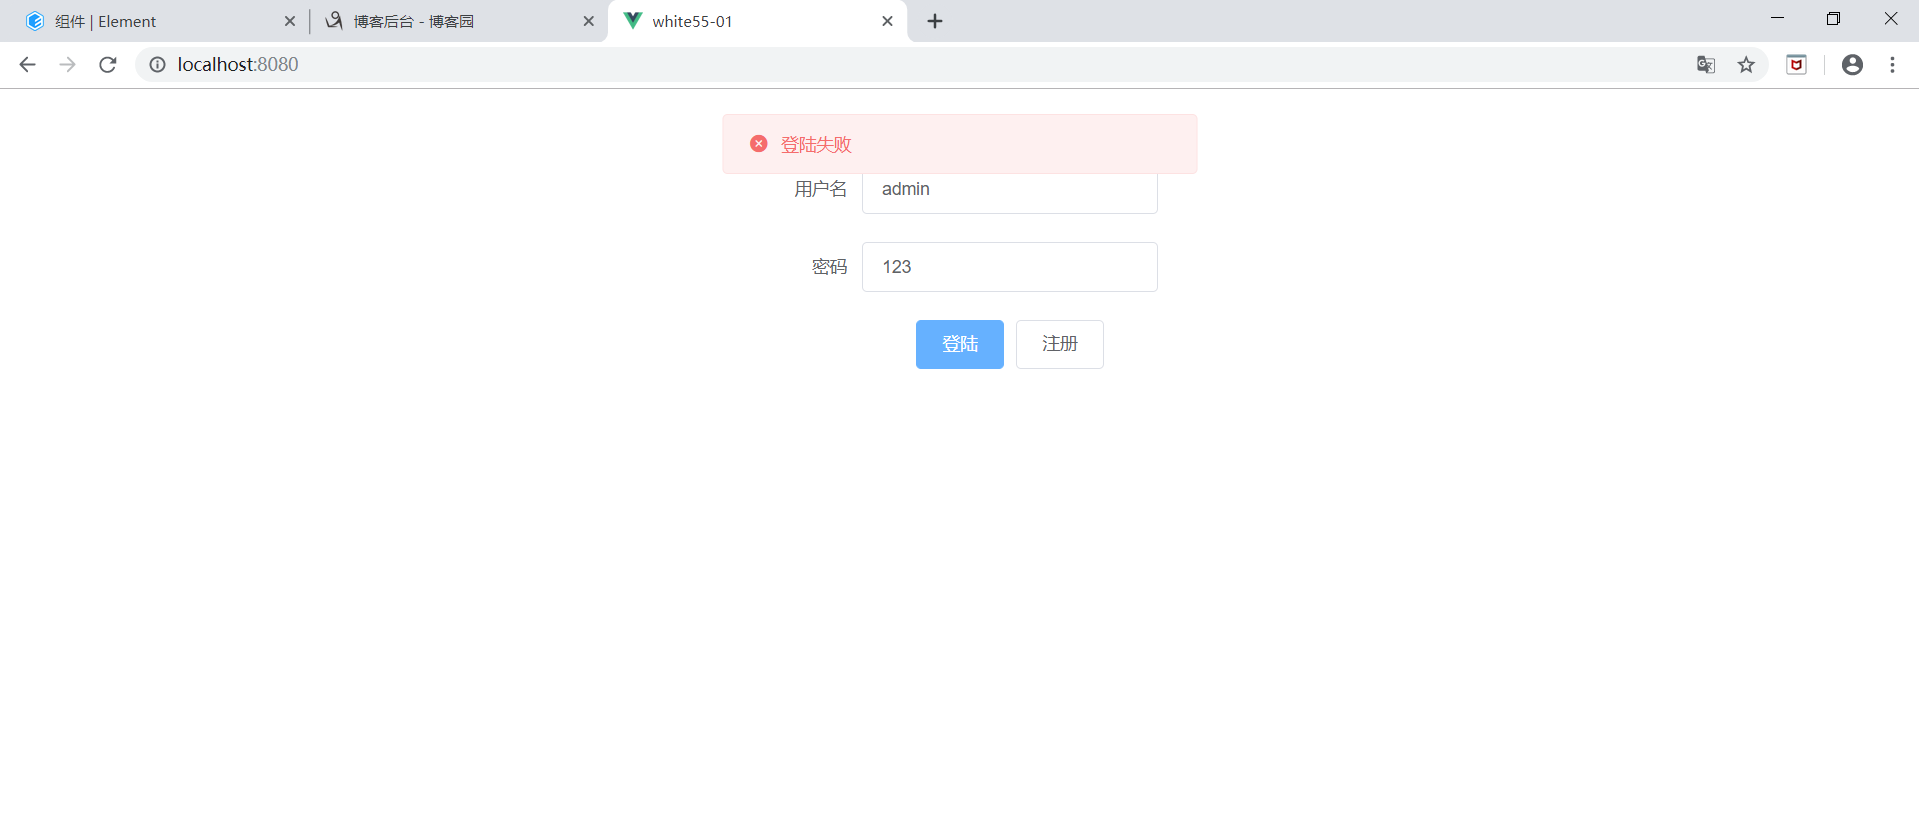Click the 注册 button
This screenshot has height=823, width=1919.
pyautogui.click(x=1060, y=344)
